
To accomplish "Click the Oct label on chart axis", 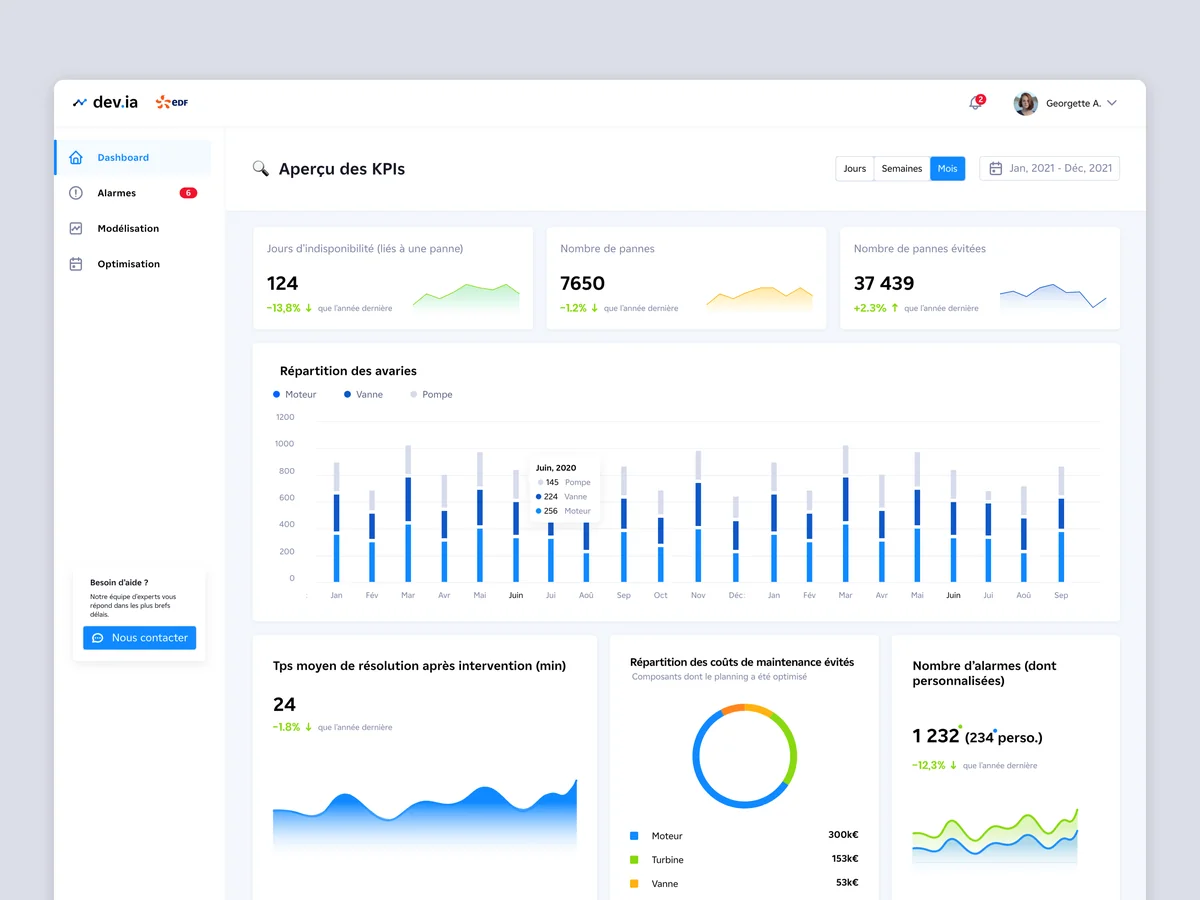I will coord(661,595).
